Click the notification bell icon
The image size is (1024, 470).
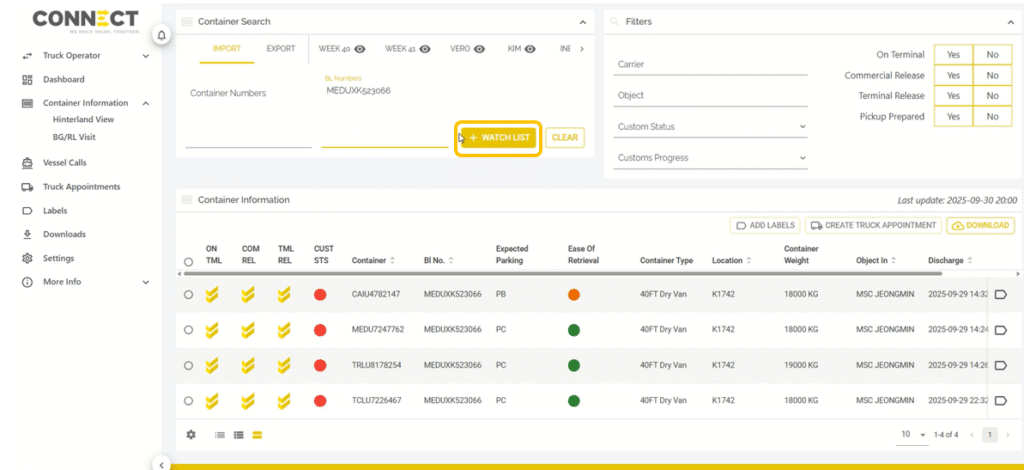tap(162, 36)
